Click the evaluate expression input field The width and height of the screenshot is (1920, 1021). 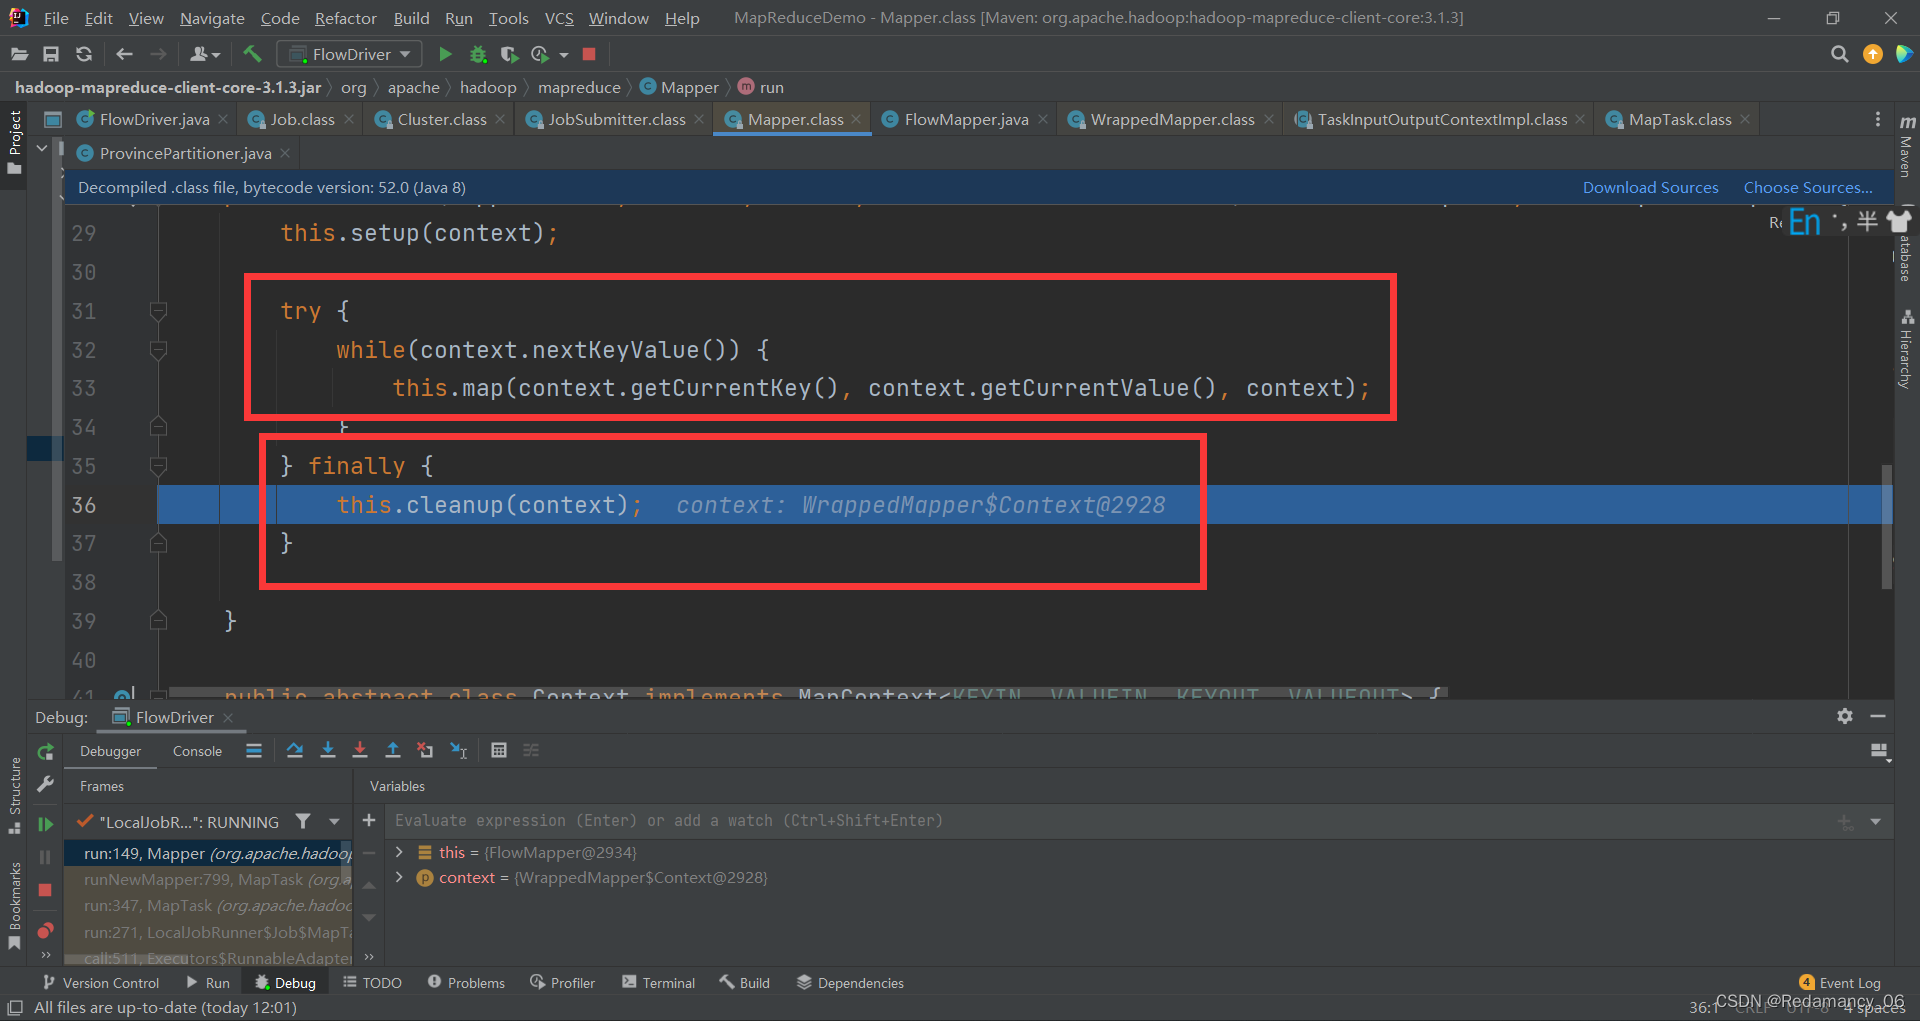pyautogui.click(x=1110, y=821)
